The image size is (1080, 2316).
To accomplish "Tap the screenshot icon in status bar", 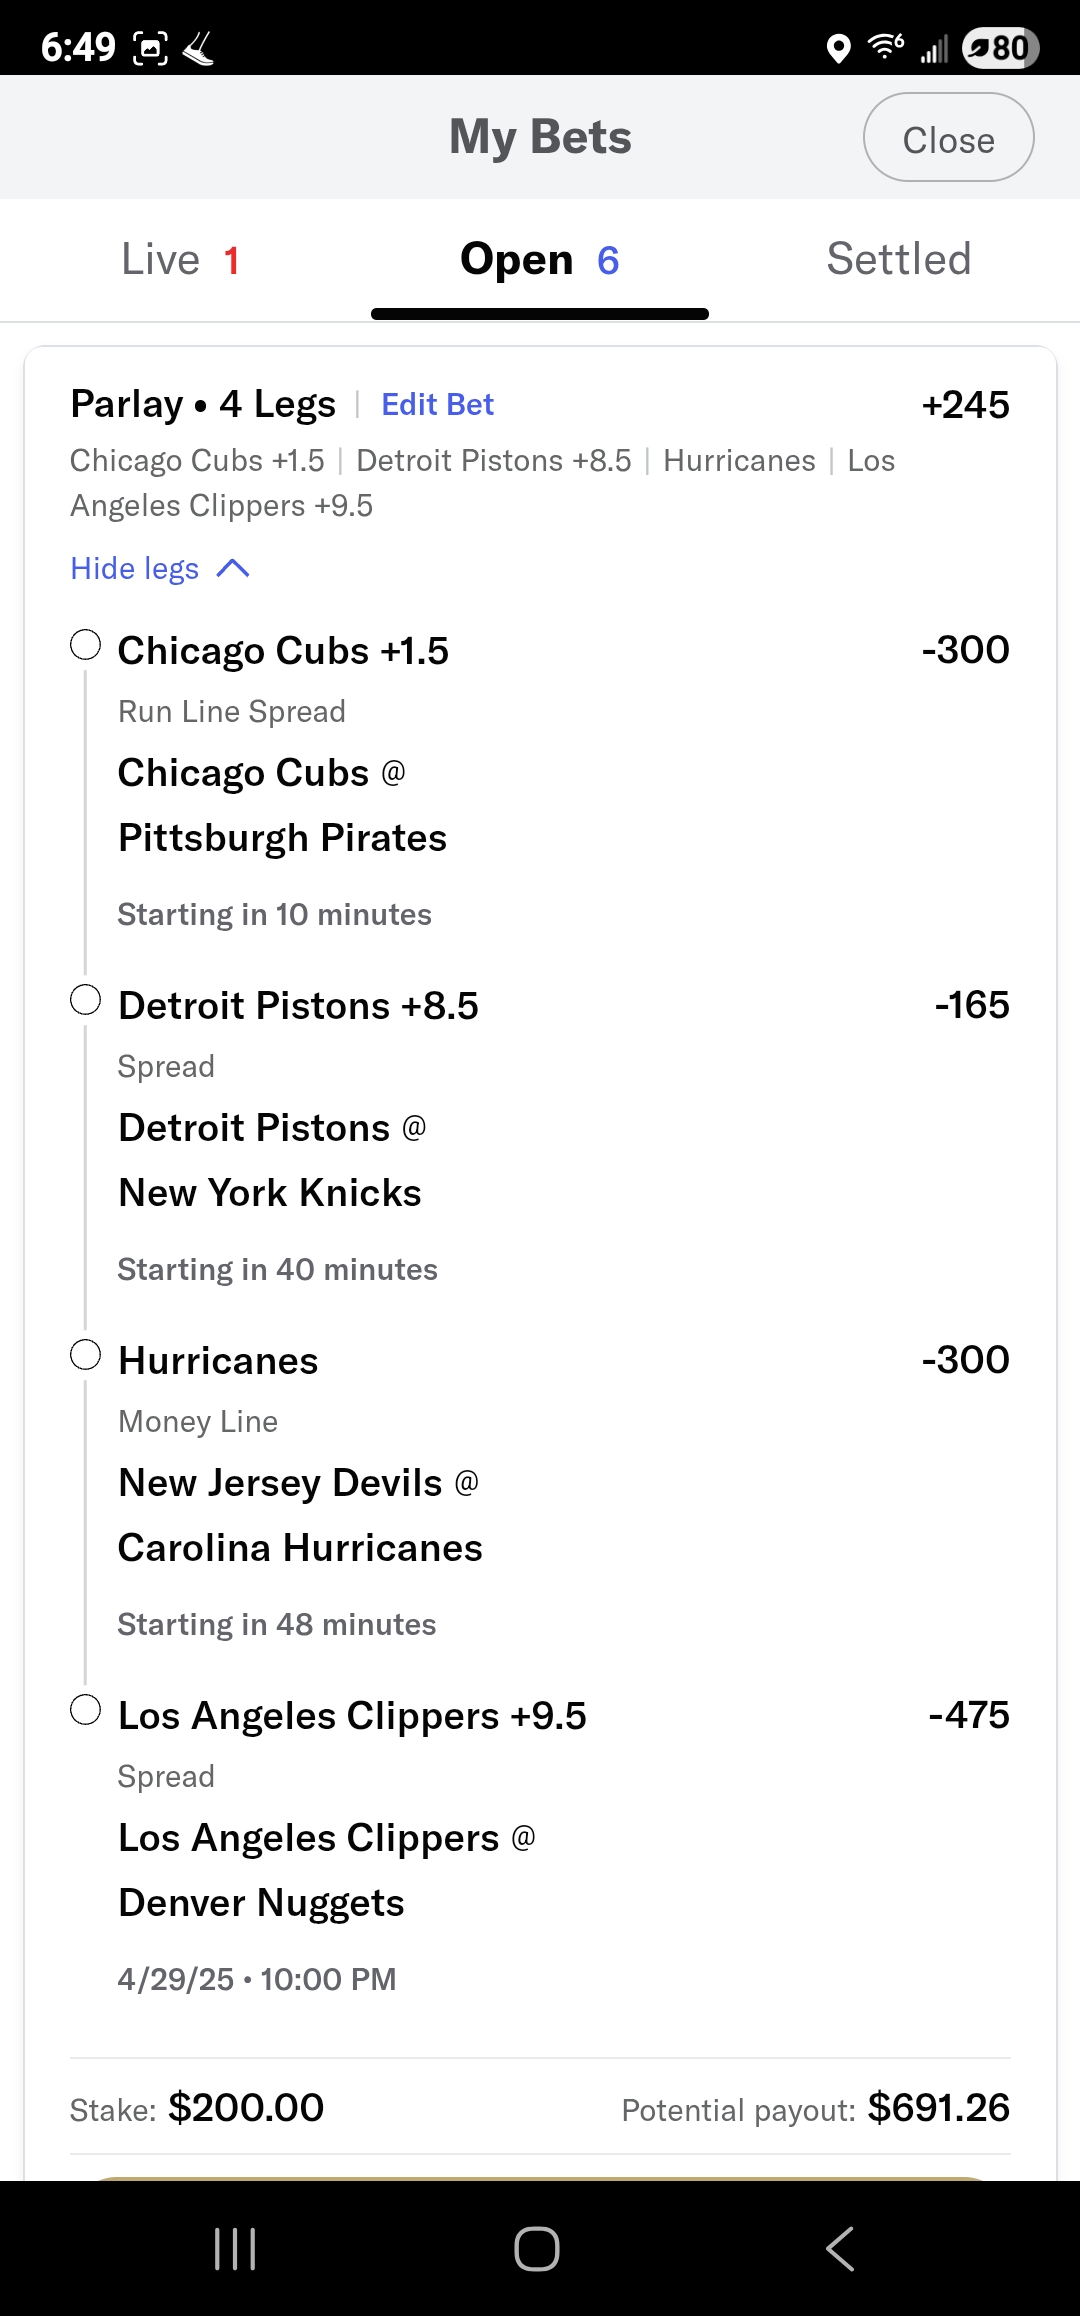I will (150, 48).
